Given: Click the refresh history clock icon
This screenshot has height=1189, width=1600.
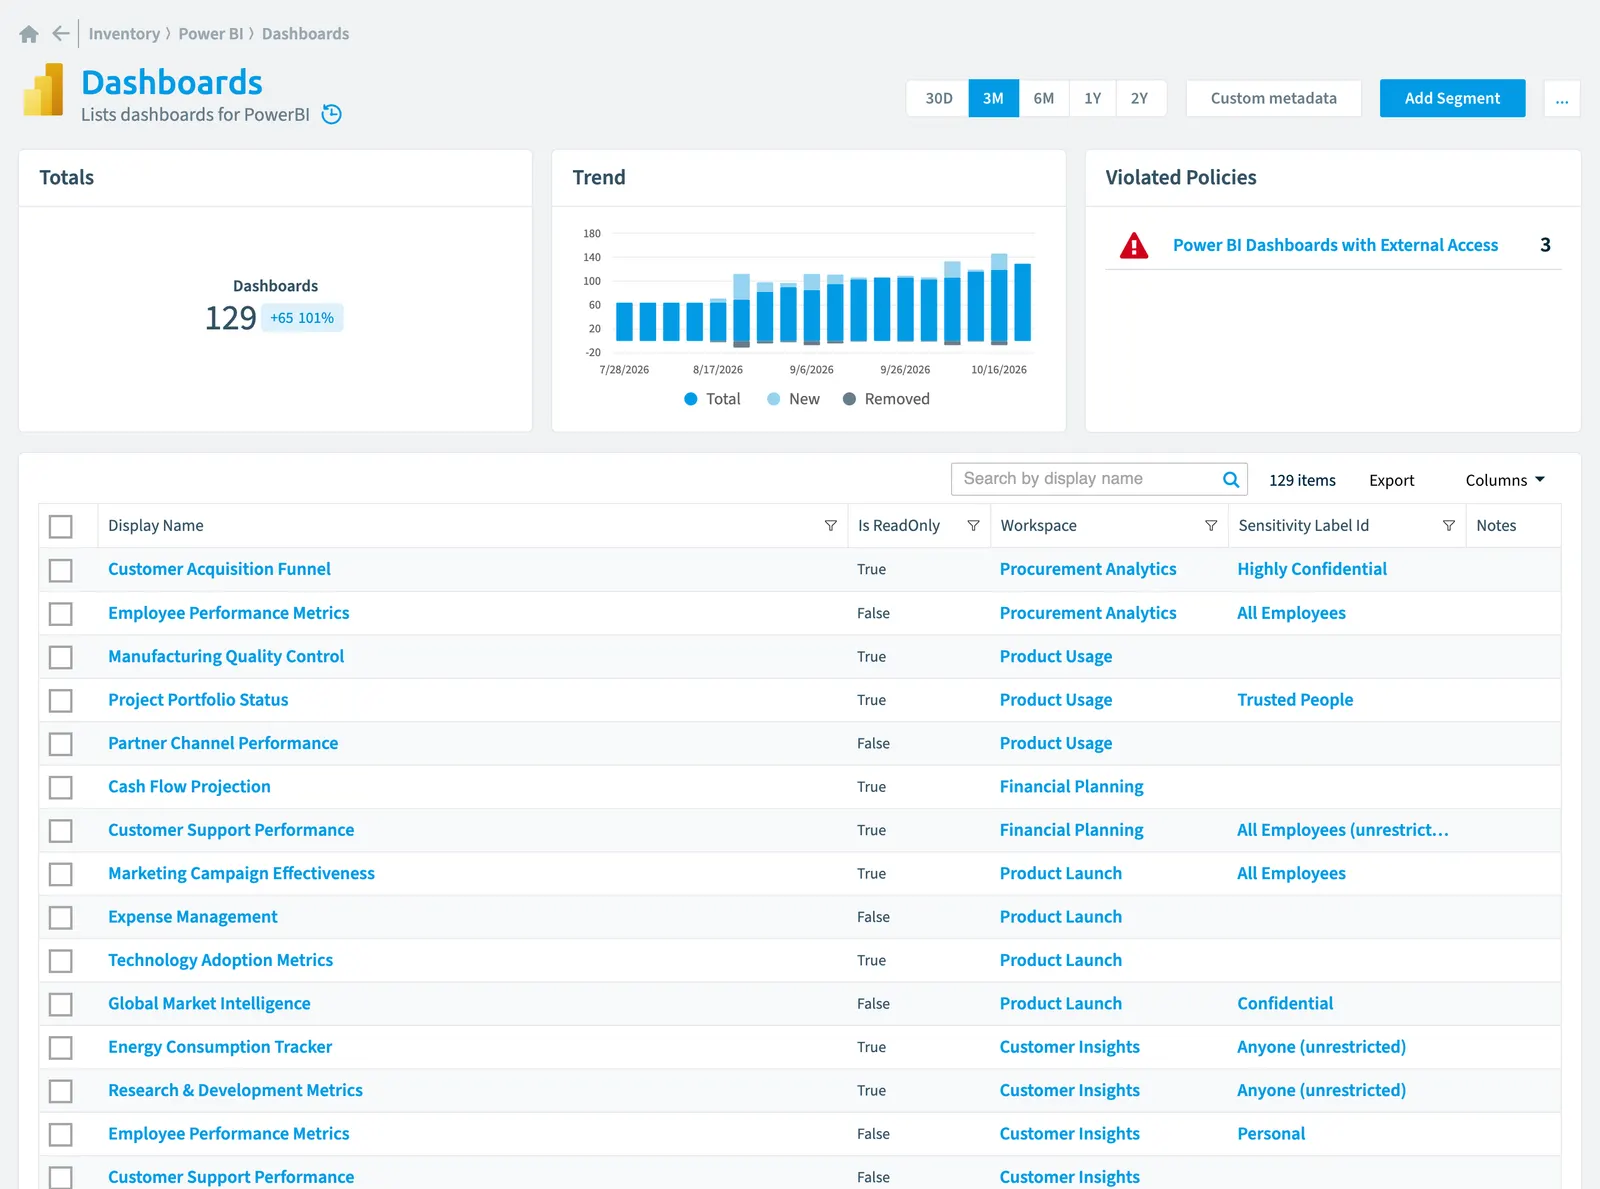Looking at the screenshot, I should coord(332,115).
